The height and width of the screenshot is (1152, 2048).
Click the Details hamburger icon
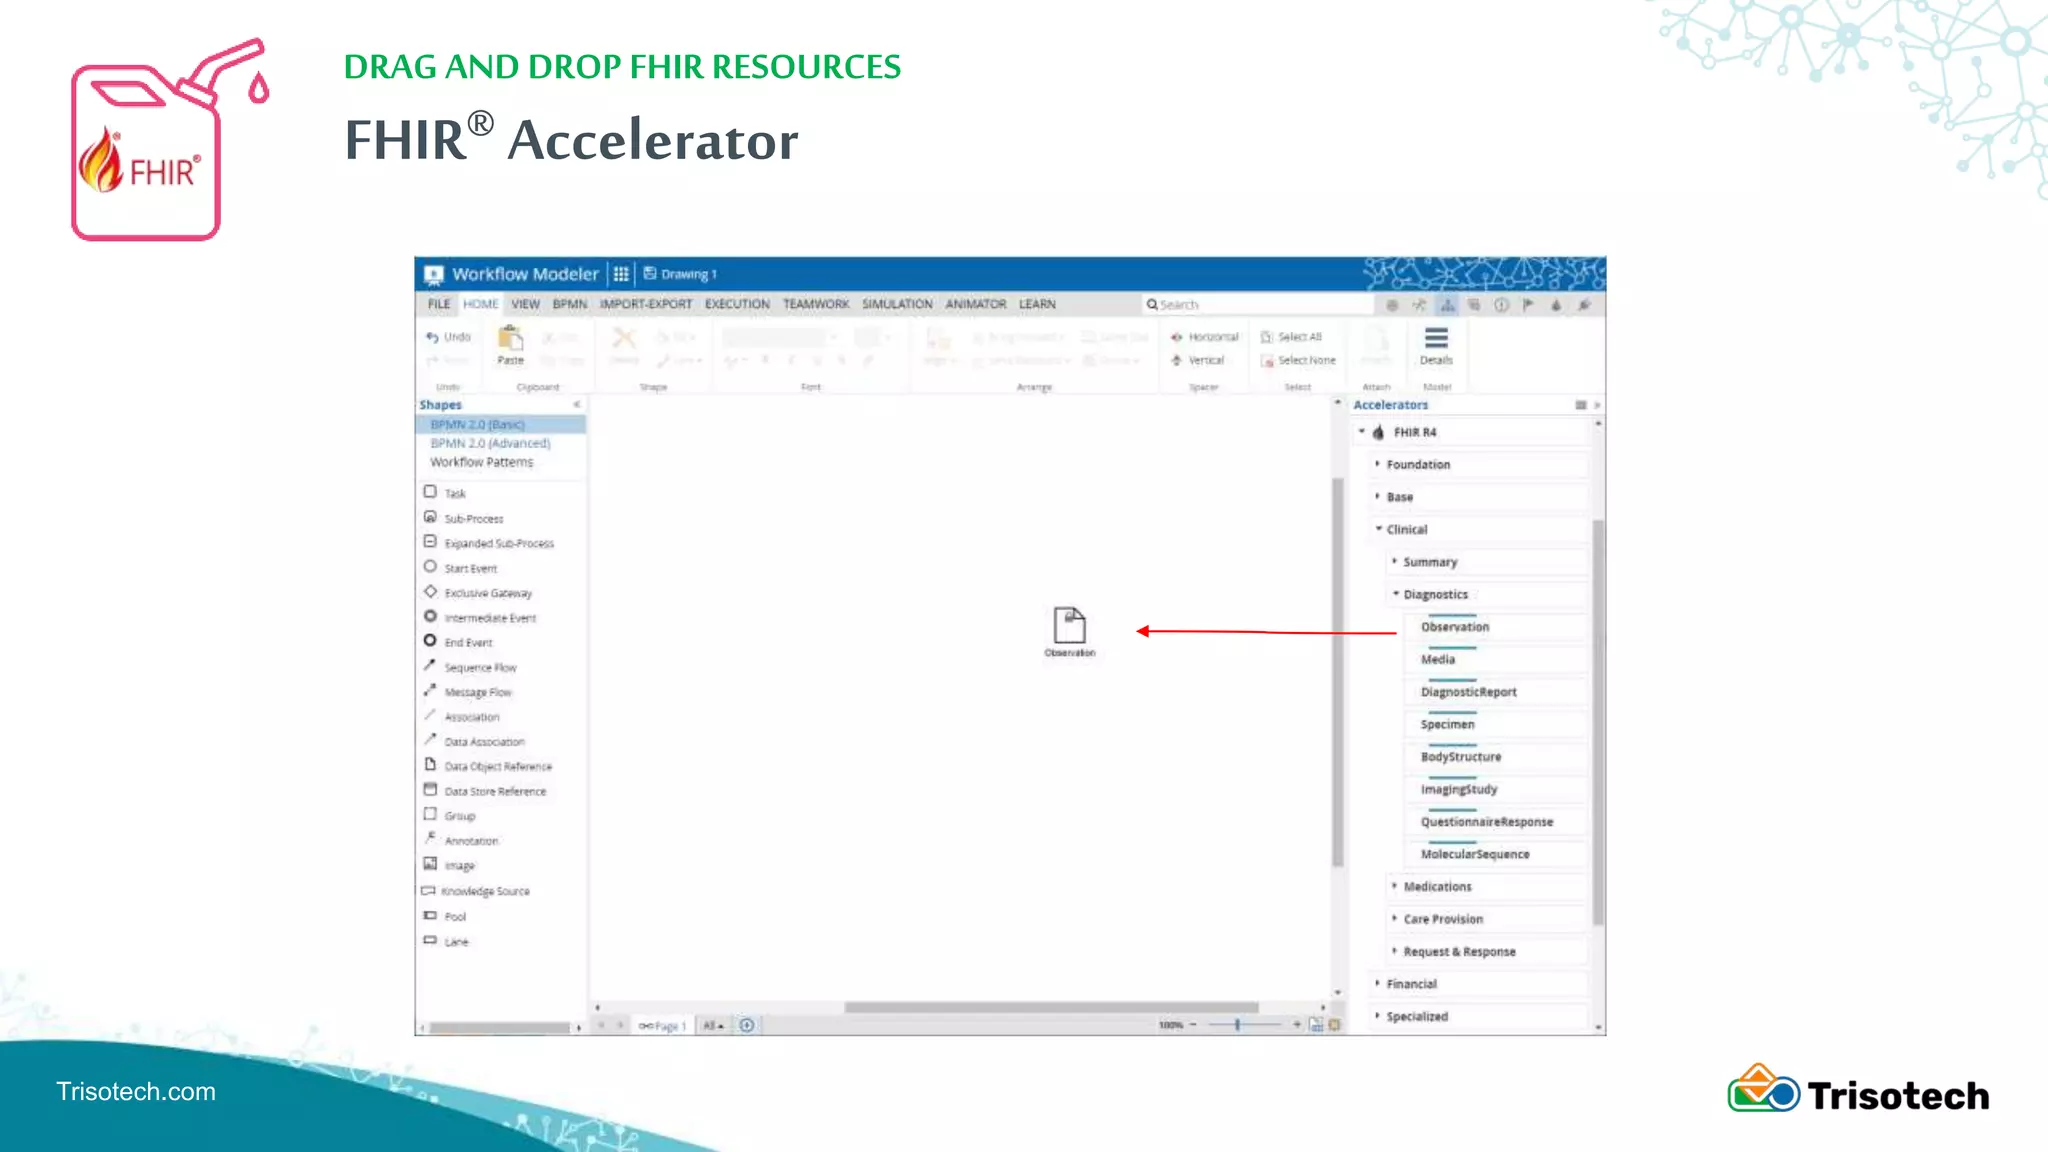pos(1436,338)
